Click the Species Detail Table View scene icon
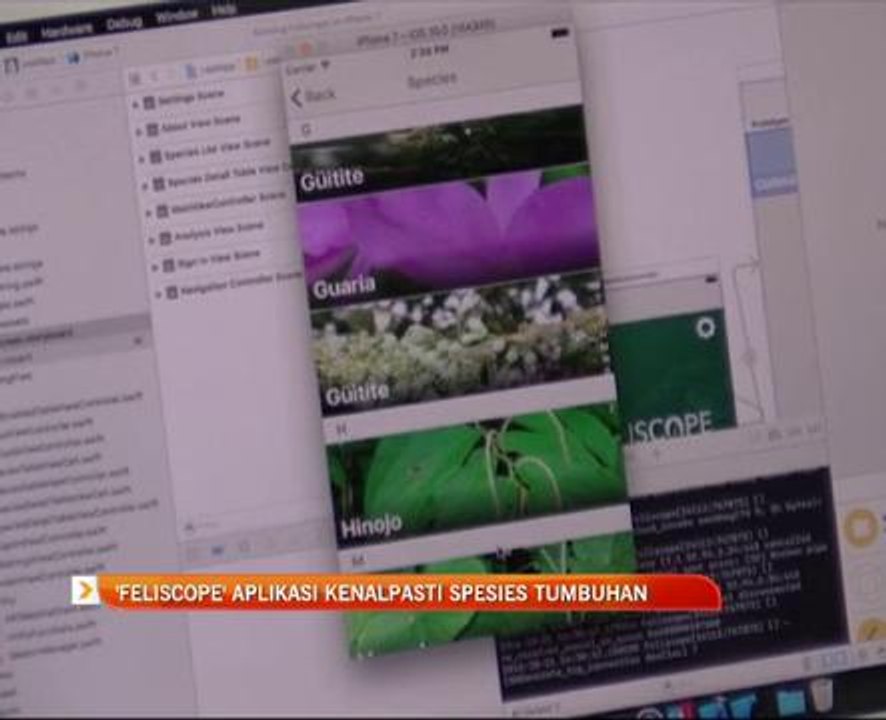886x720 pixels. pos(159,183)
